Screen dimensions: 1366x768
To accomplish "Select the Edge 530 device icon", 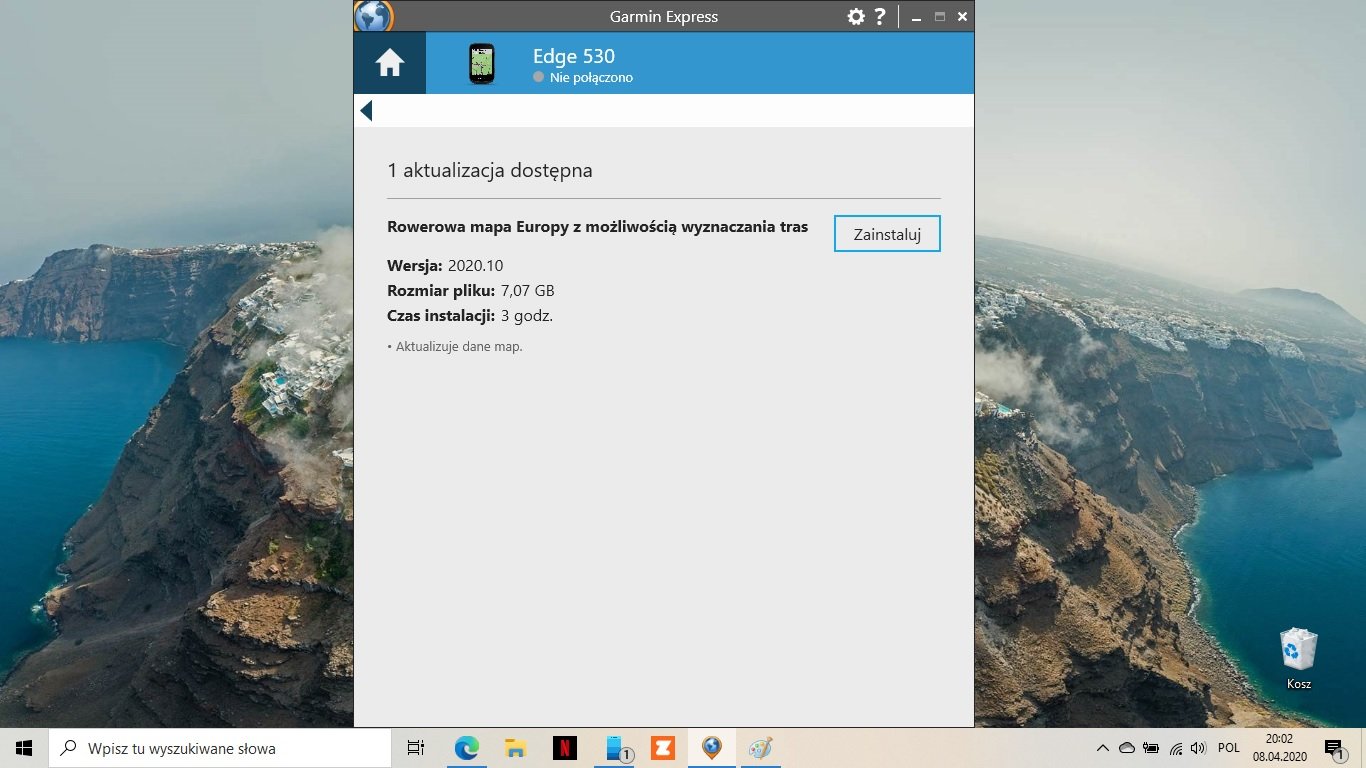I will click(x=482, y=64).
